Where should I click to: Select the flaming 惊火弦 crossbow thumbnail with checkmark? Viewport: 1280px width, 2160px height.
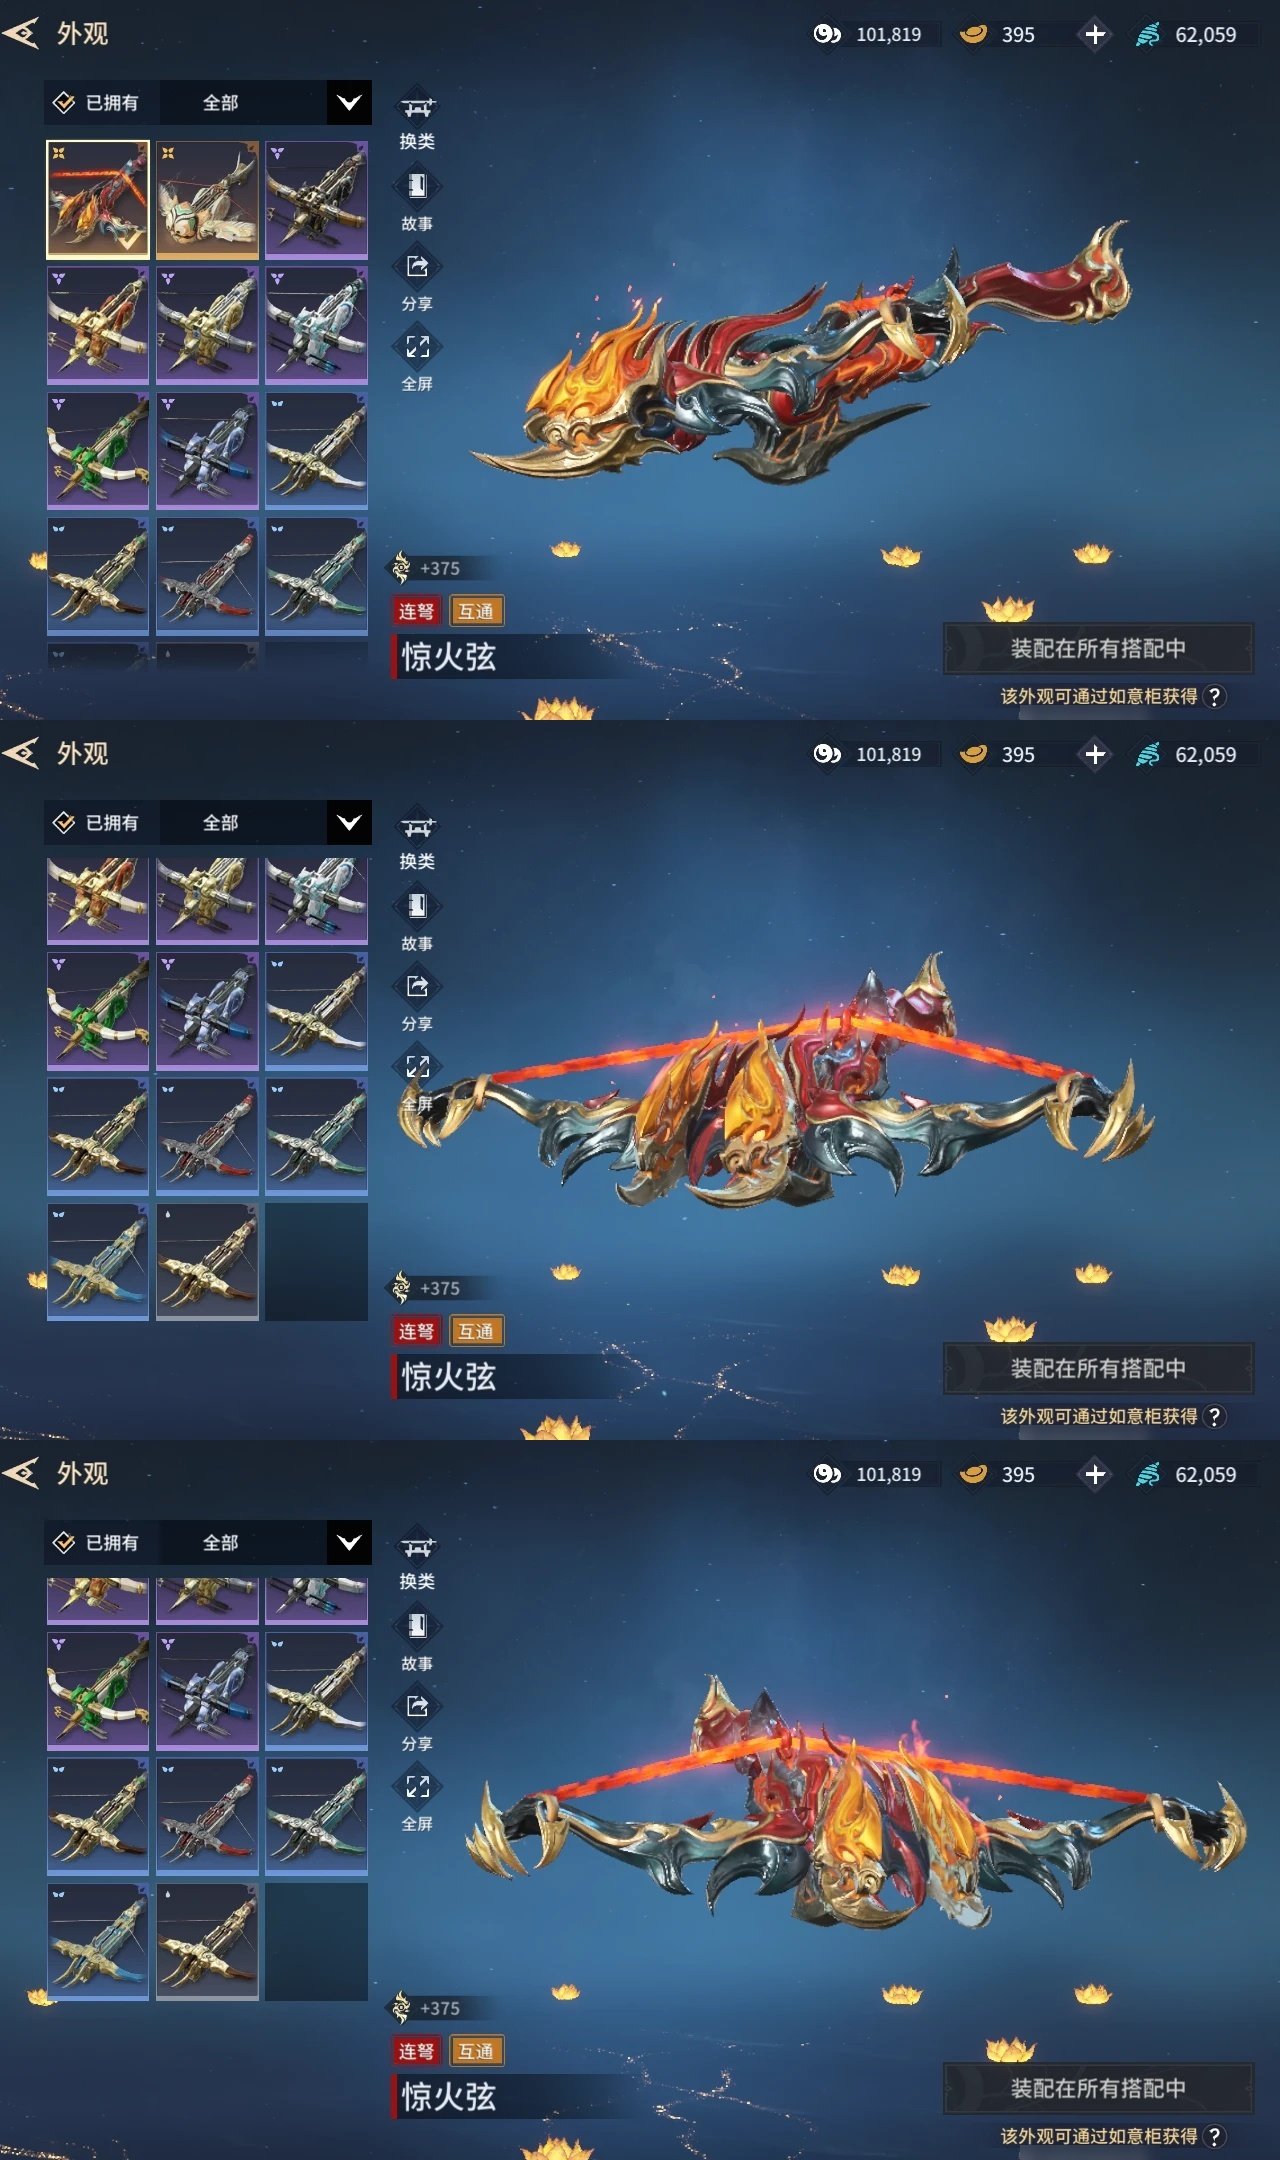point(98,200)
